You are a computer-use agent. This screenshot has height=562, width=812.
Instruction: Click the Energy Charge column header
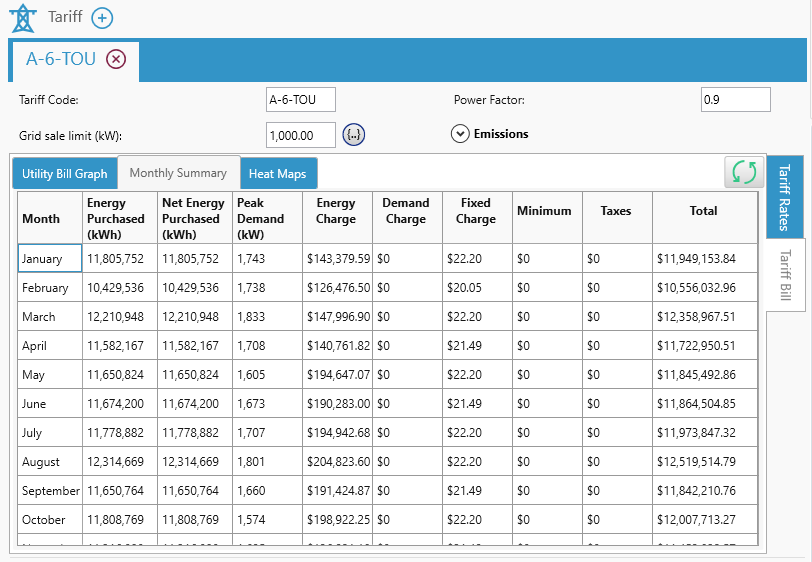point(336,211)
